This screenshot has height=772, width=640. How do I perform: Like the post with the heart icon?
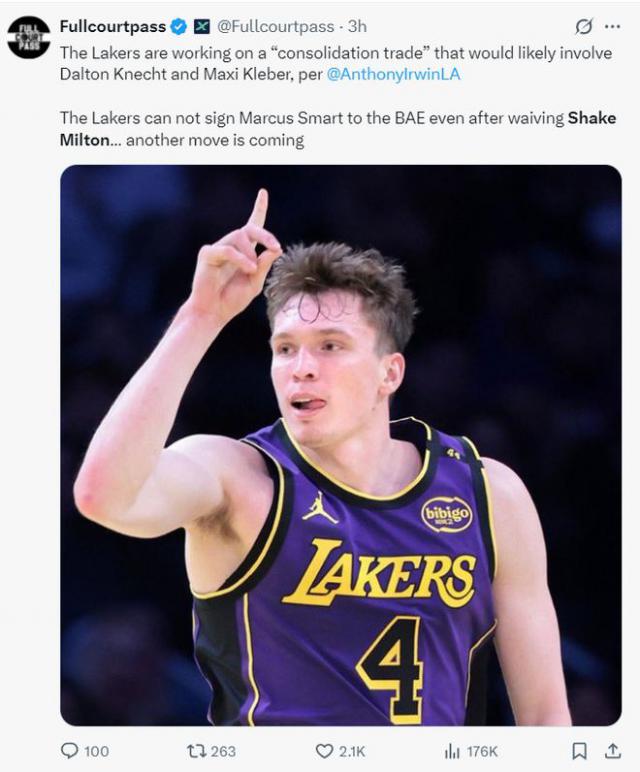[x=324, y=750]
